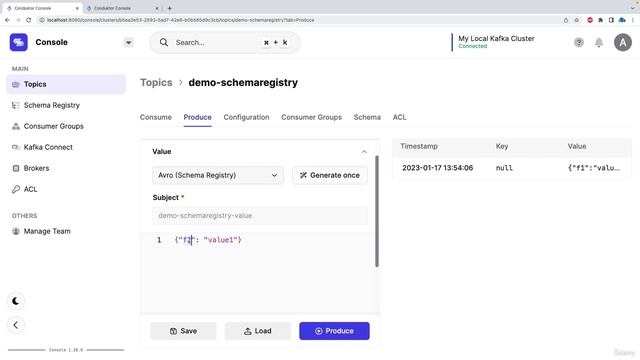This screenshot has height=360, width=640.
Task: Click the null key cell
Action: [x=504, y=168]
